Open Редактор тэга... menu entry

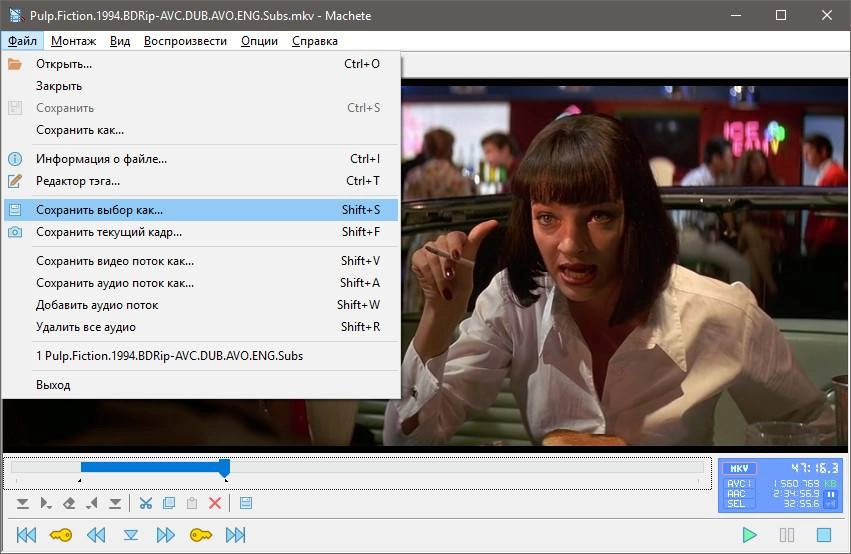pyautogui.click(x=201, y=181)
